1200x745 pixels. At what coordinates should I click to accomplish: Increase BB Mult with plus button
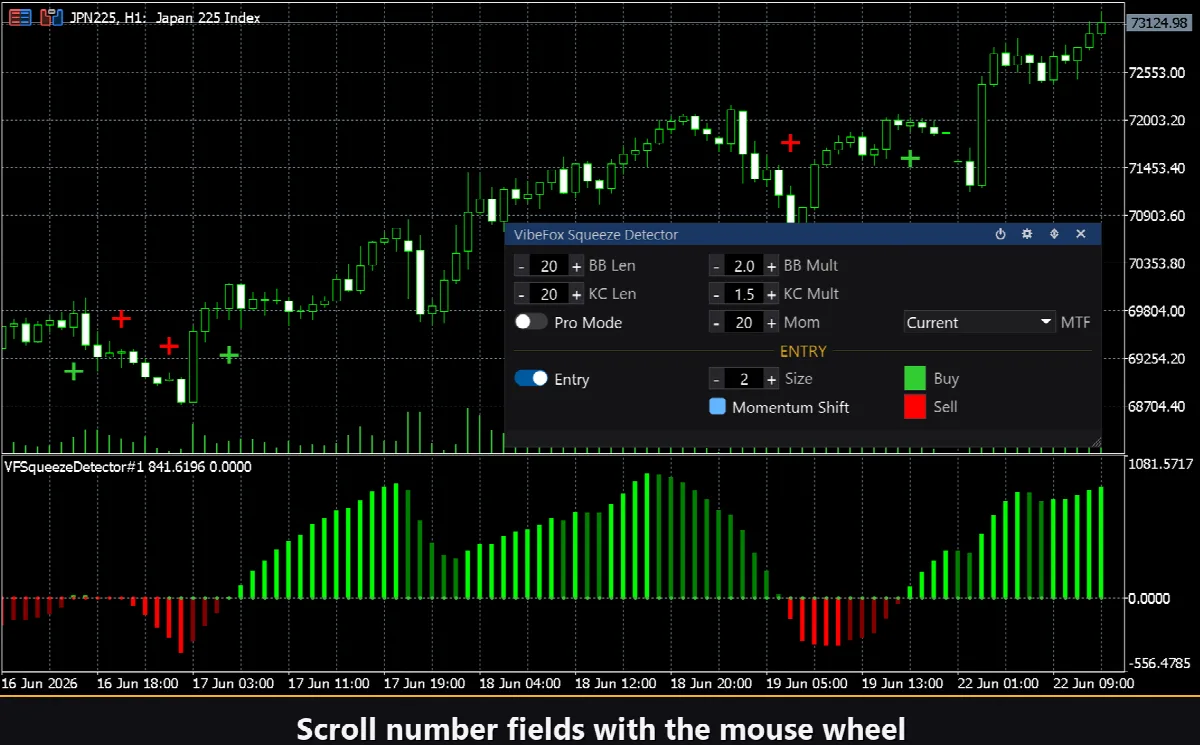(x=771, y=266)
